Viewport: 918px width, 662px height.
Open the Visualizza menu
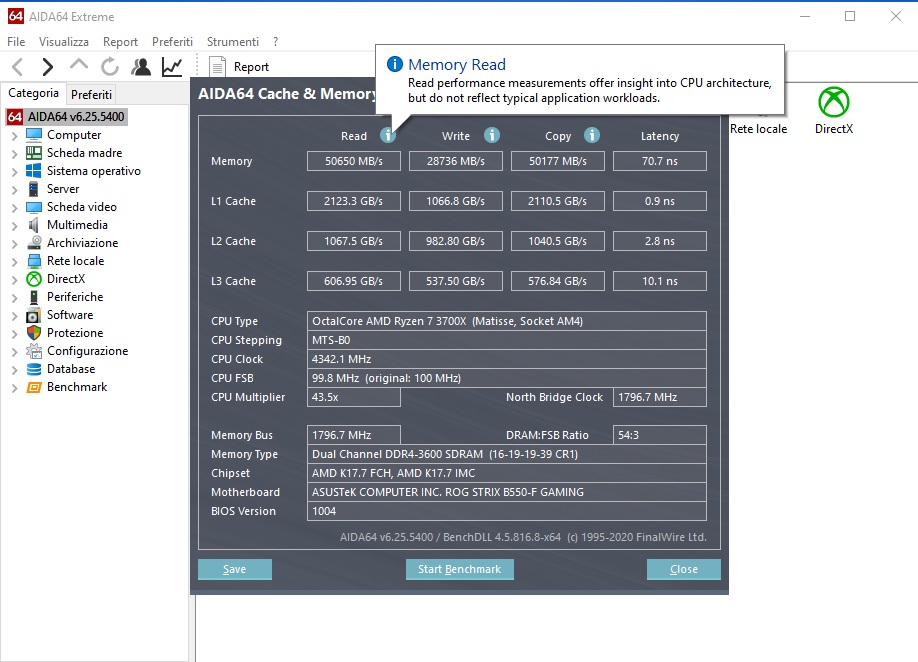64,42
